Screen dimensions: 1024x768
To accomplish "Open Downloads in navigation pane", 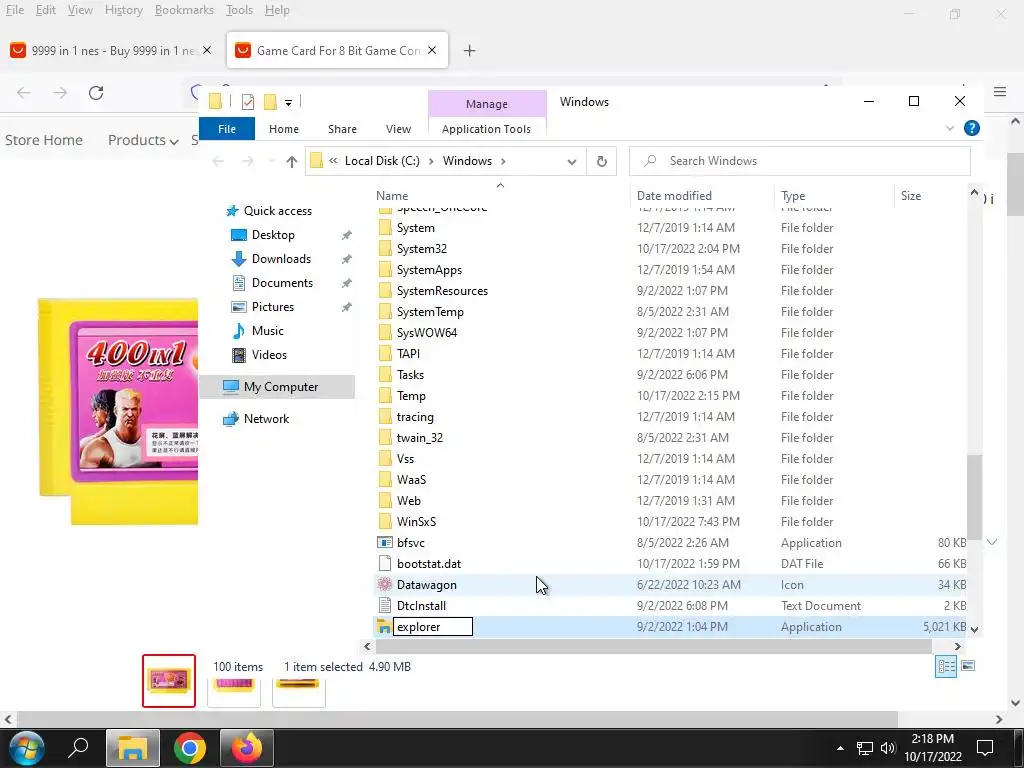I will 281,259.
